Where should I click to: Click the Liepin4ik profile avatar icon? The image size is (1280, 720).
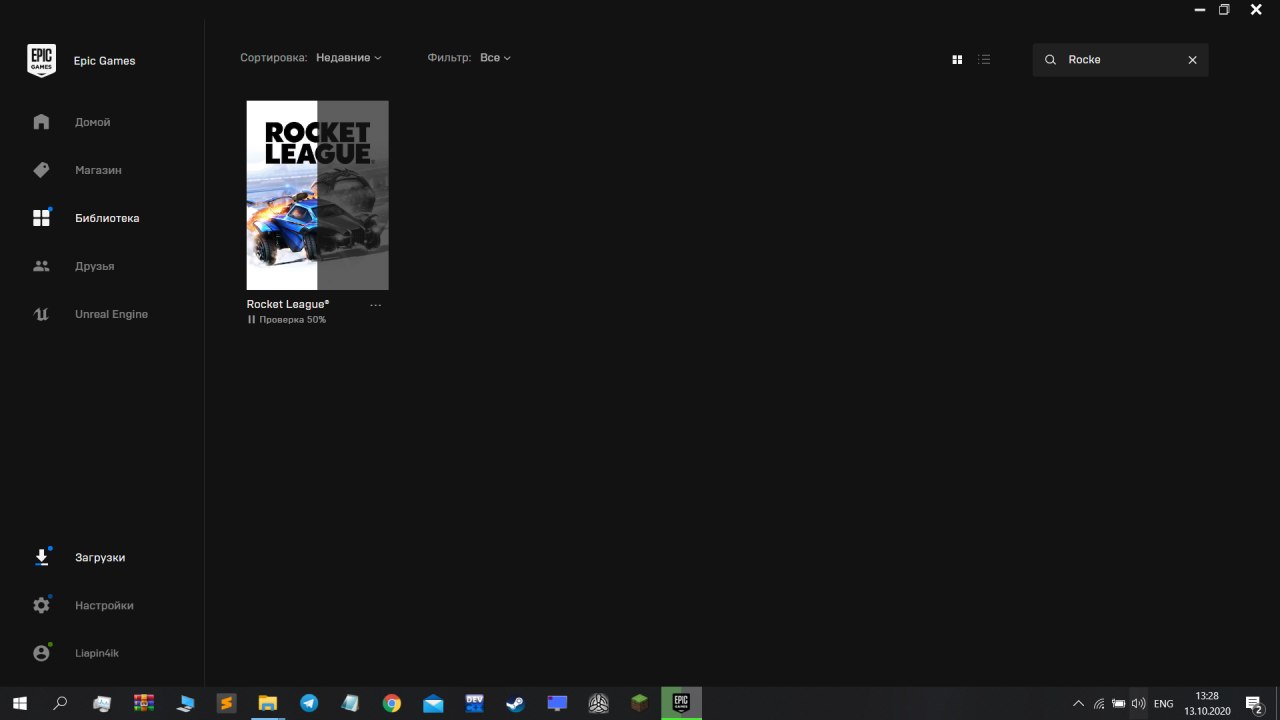pyautogui.click(x=41, y=653)
